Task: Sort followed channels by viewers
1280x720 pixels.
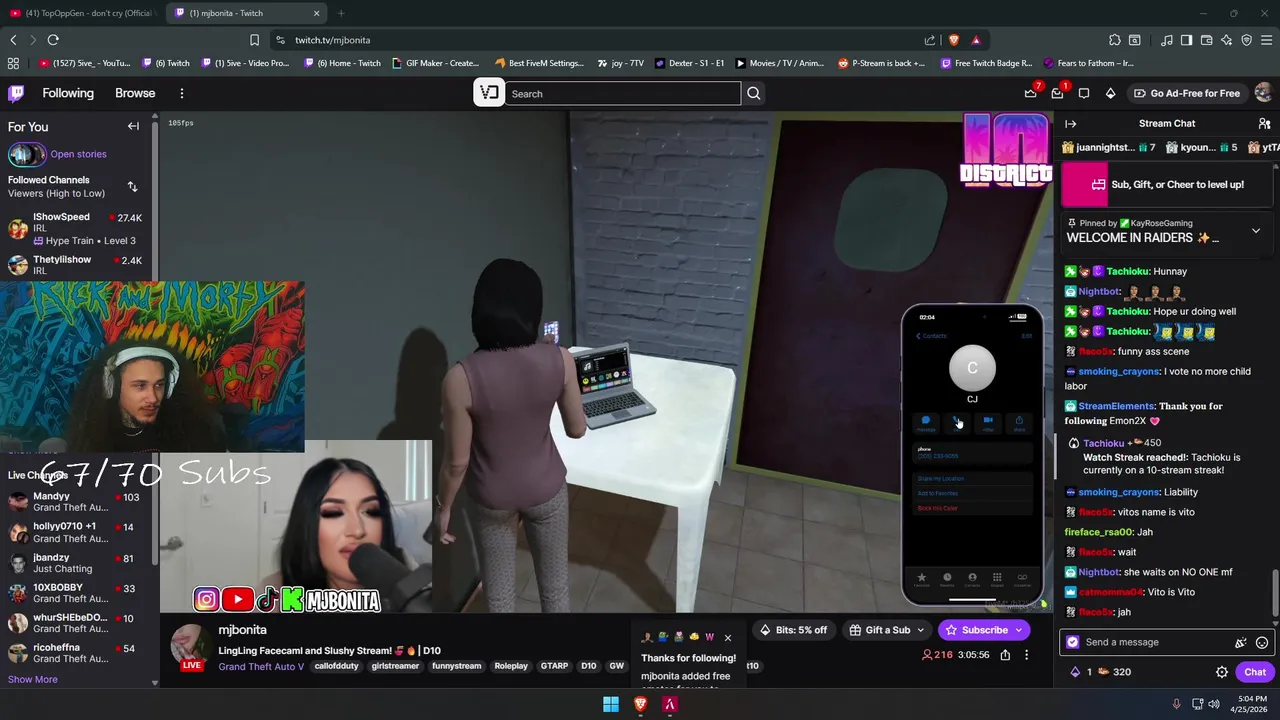Action: (132, 187)
